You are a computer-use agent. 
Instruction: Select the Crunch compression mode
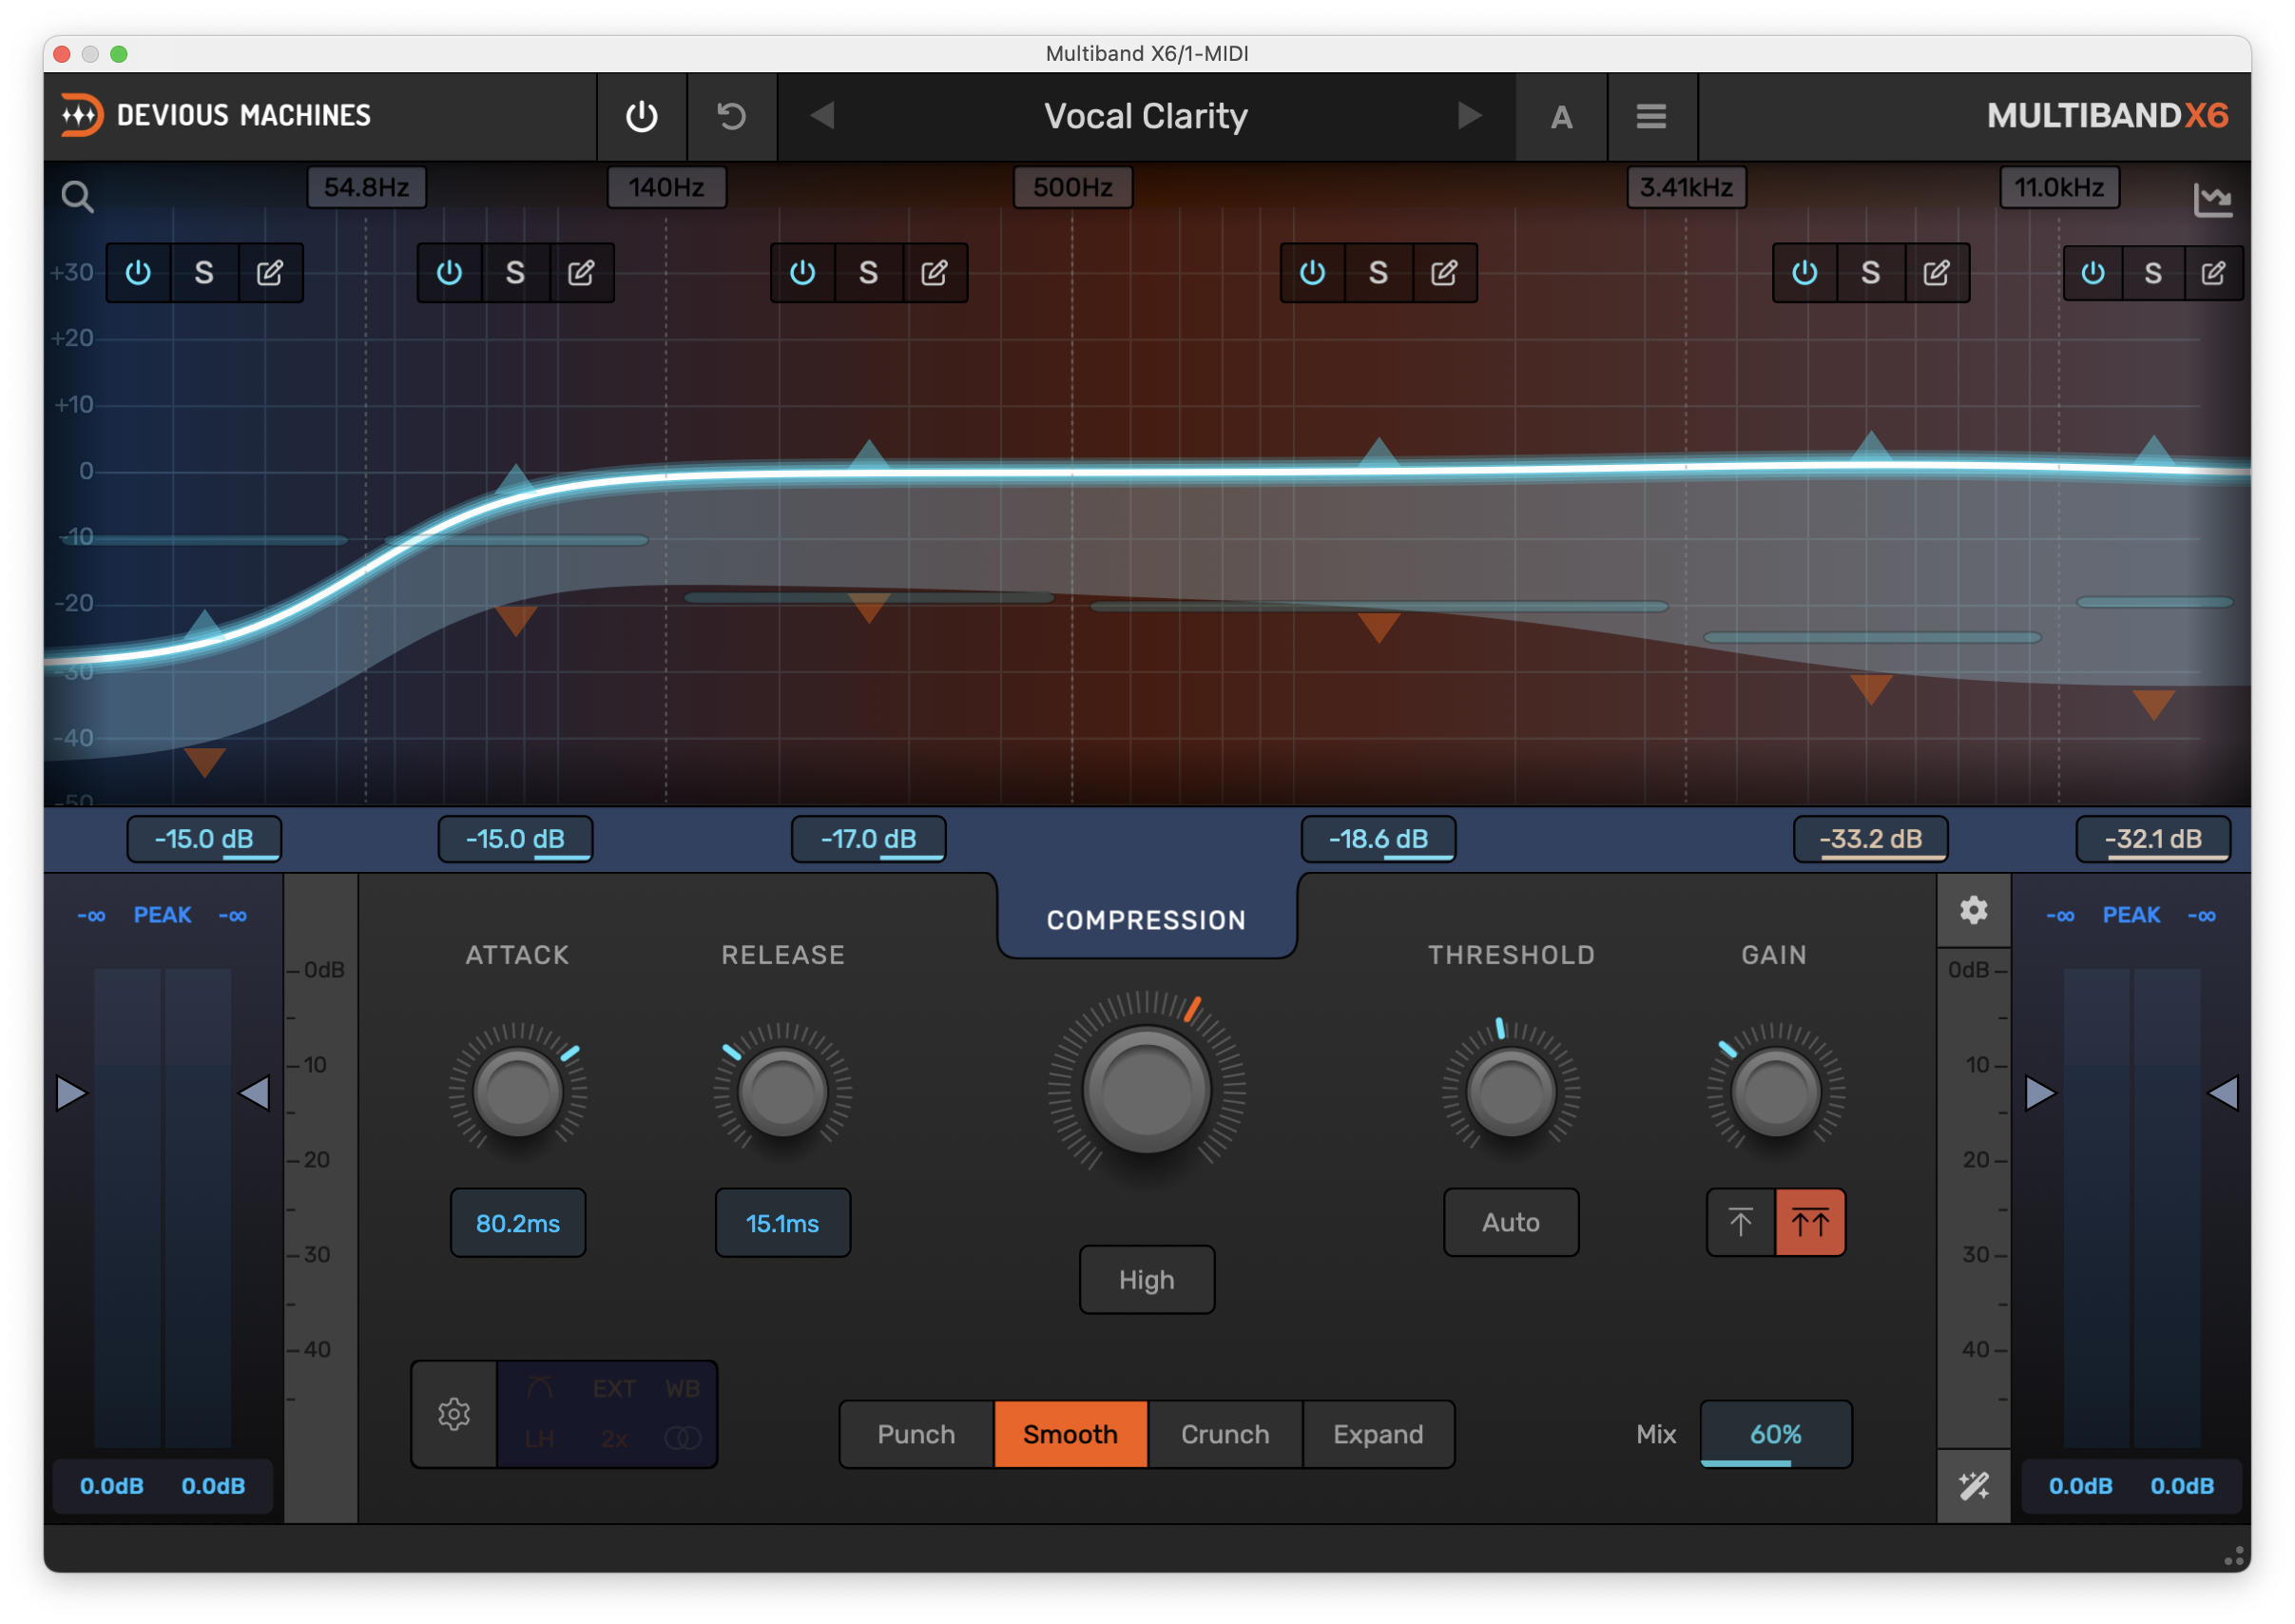coord(1225,1434)
